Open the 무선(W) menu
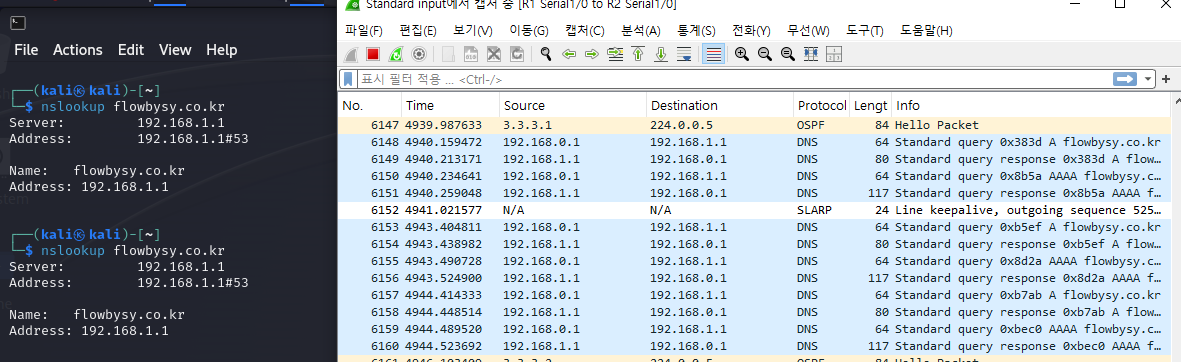The width and height of the screenshot is (1181, 362). [808, 31]
